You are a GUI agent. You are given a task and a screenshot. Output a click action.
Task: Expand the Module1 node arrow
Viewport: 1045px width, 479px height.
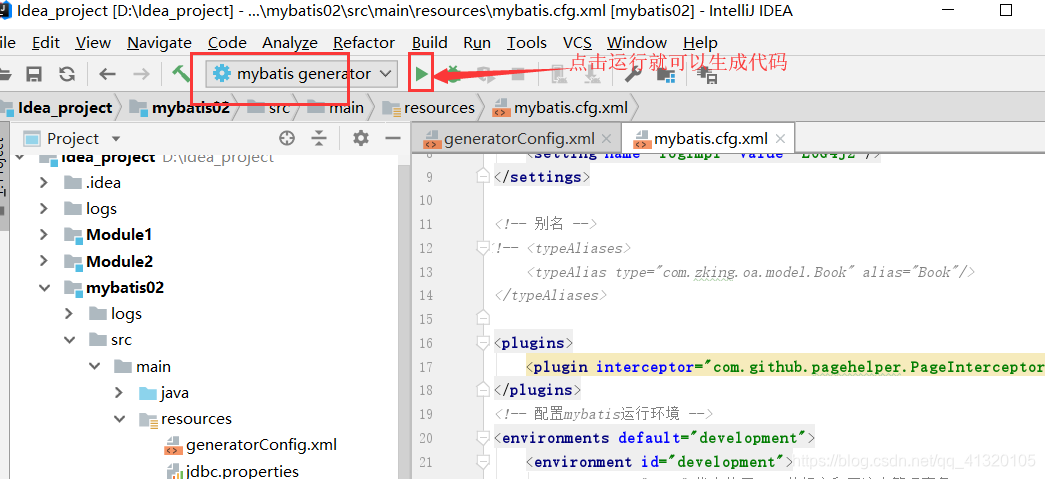[43, 235]
